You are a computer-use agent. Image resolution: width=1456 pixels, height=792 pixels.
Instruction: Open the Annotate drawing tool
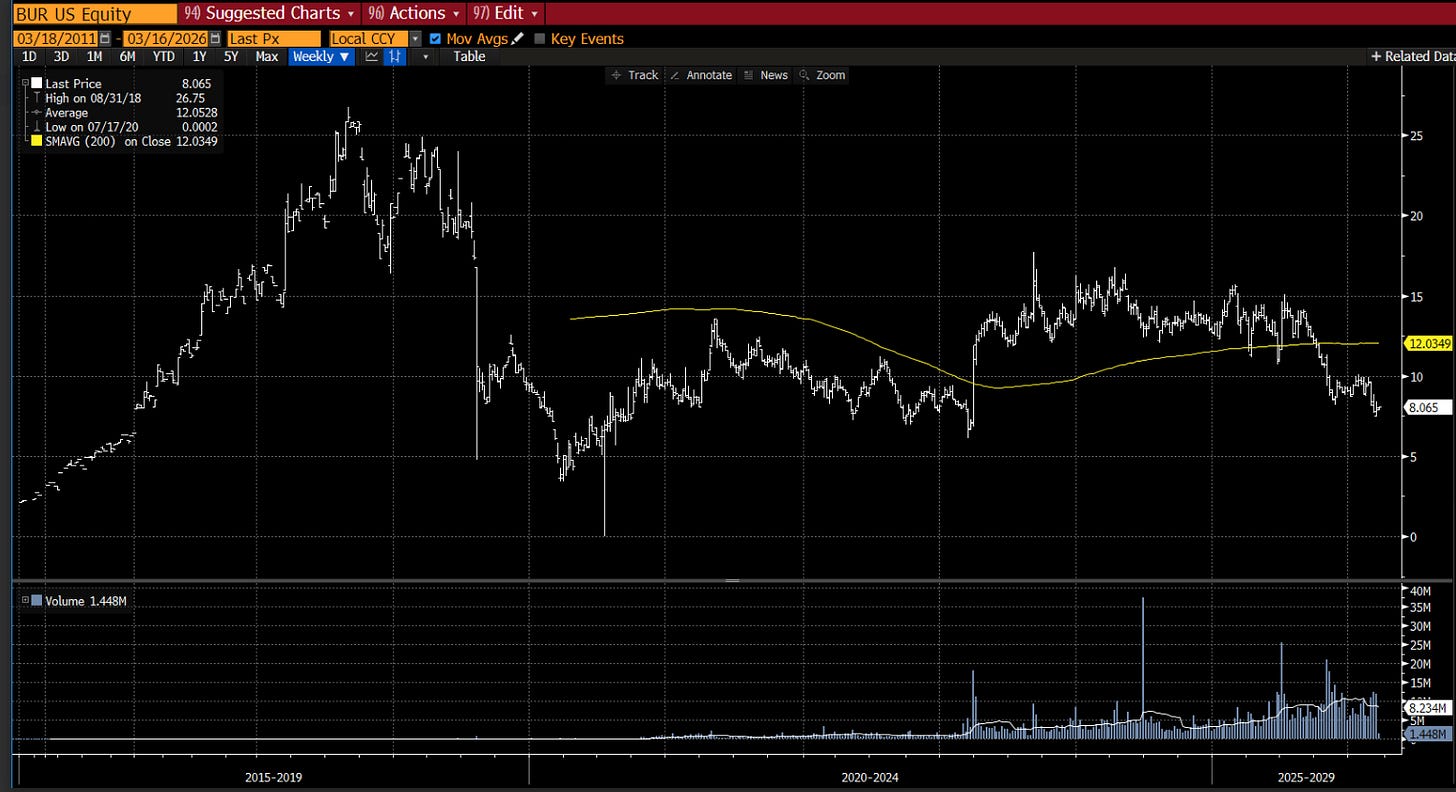(x=700, y=75)
